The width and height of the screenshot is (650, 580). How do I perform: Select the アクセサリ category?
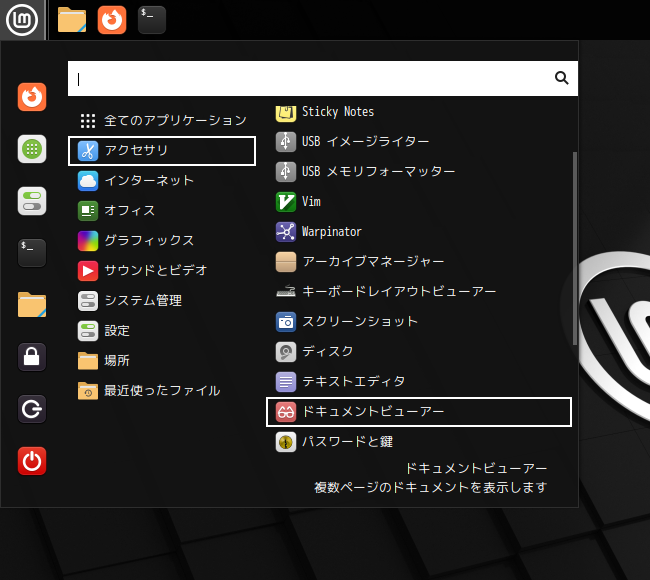pos(162,150)
